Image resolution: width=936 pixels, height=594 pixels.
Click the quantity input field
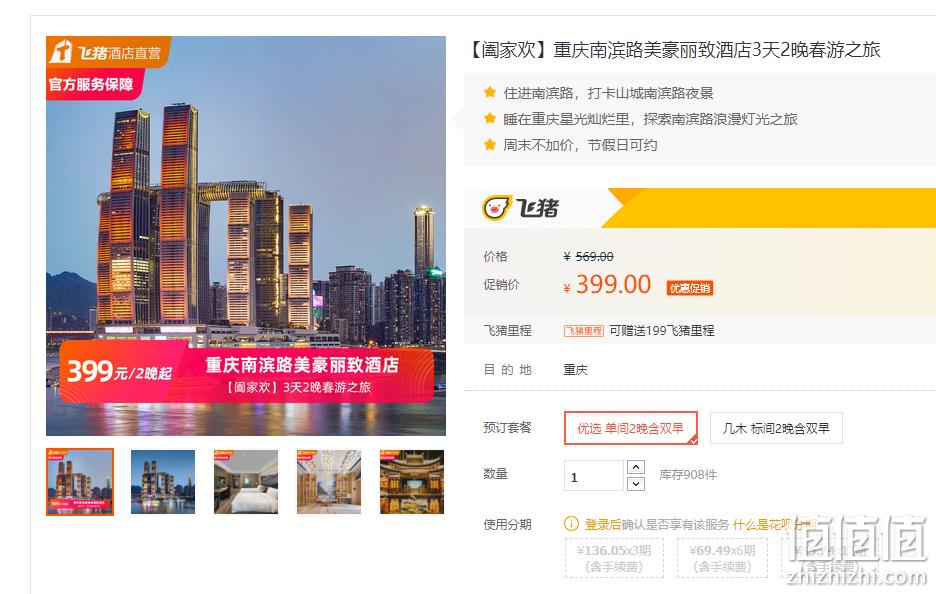[594, 476]
